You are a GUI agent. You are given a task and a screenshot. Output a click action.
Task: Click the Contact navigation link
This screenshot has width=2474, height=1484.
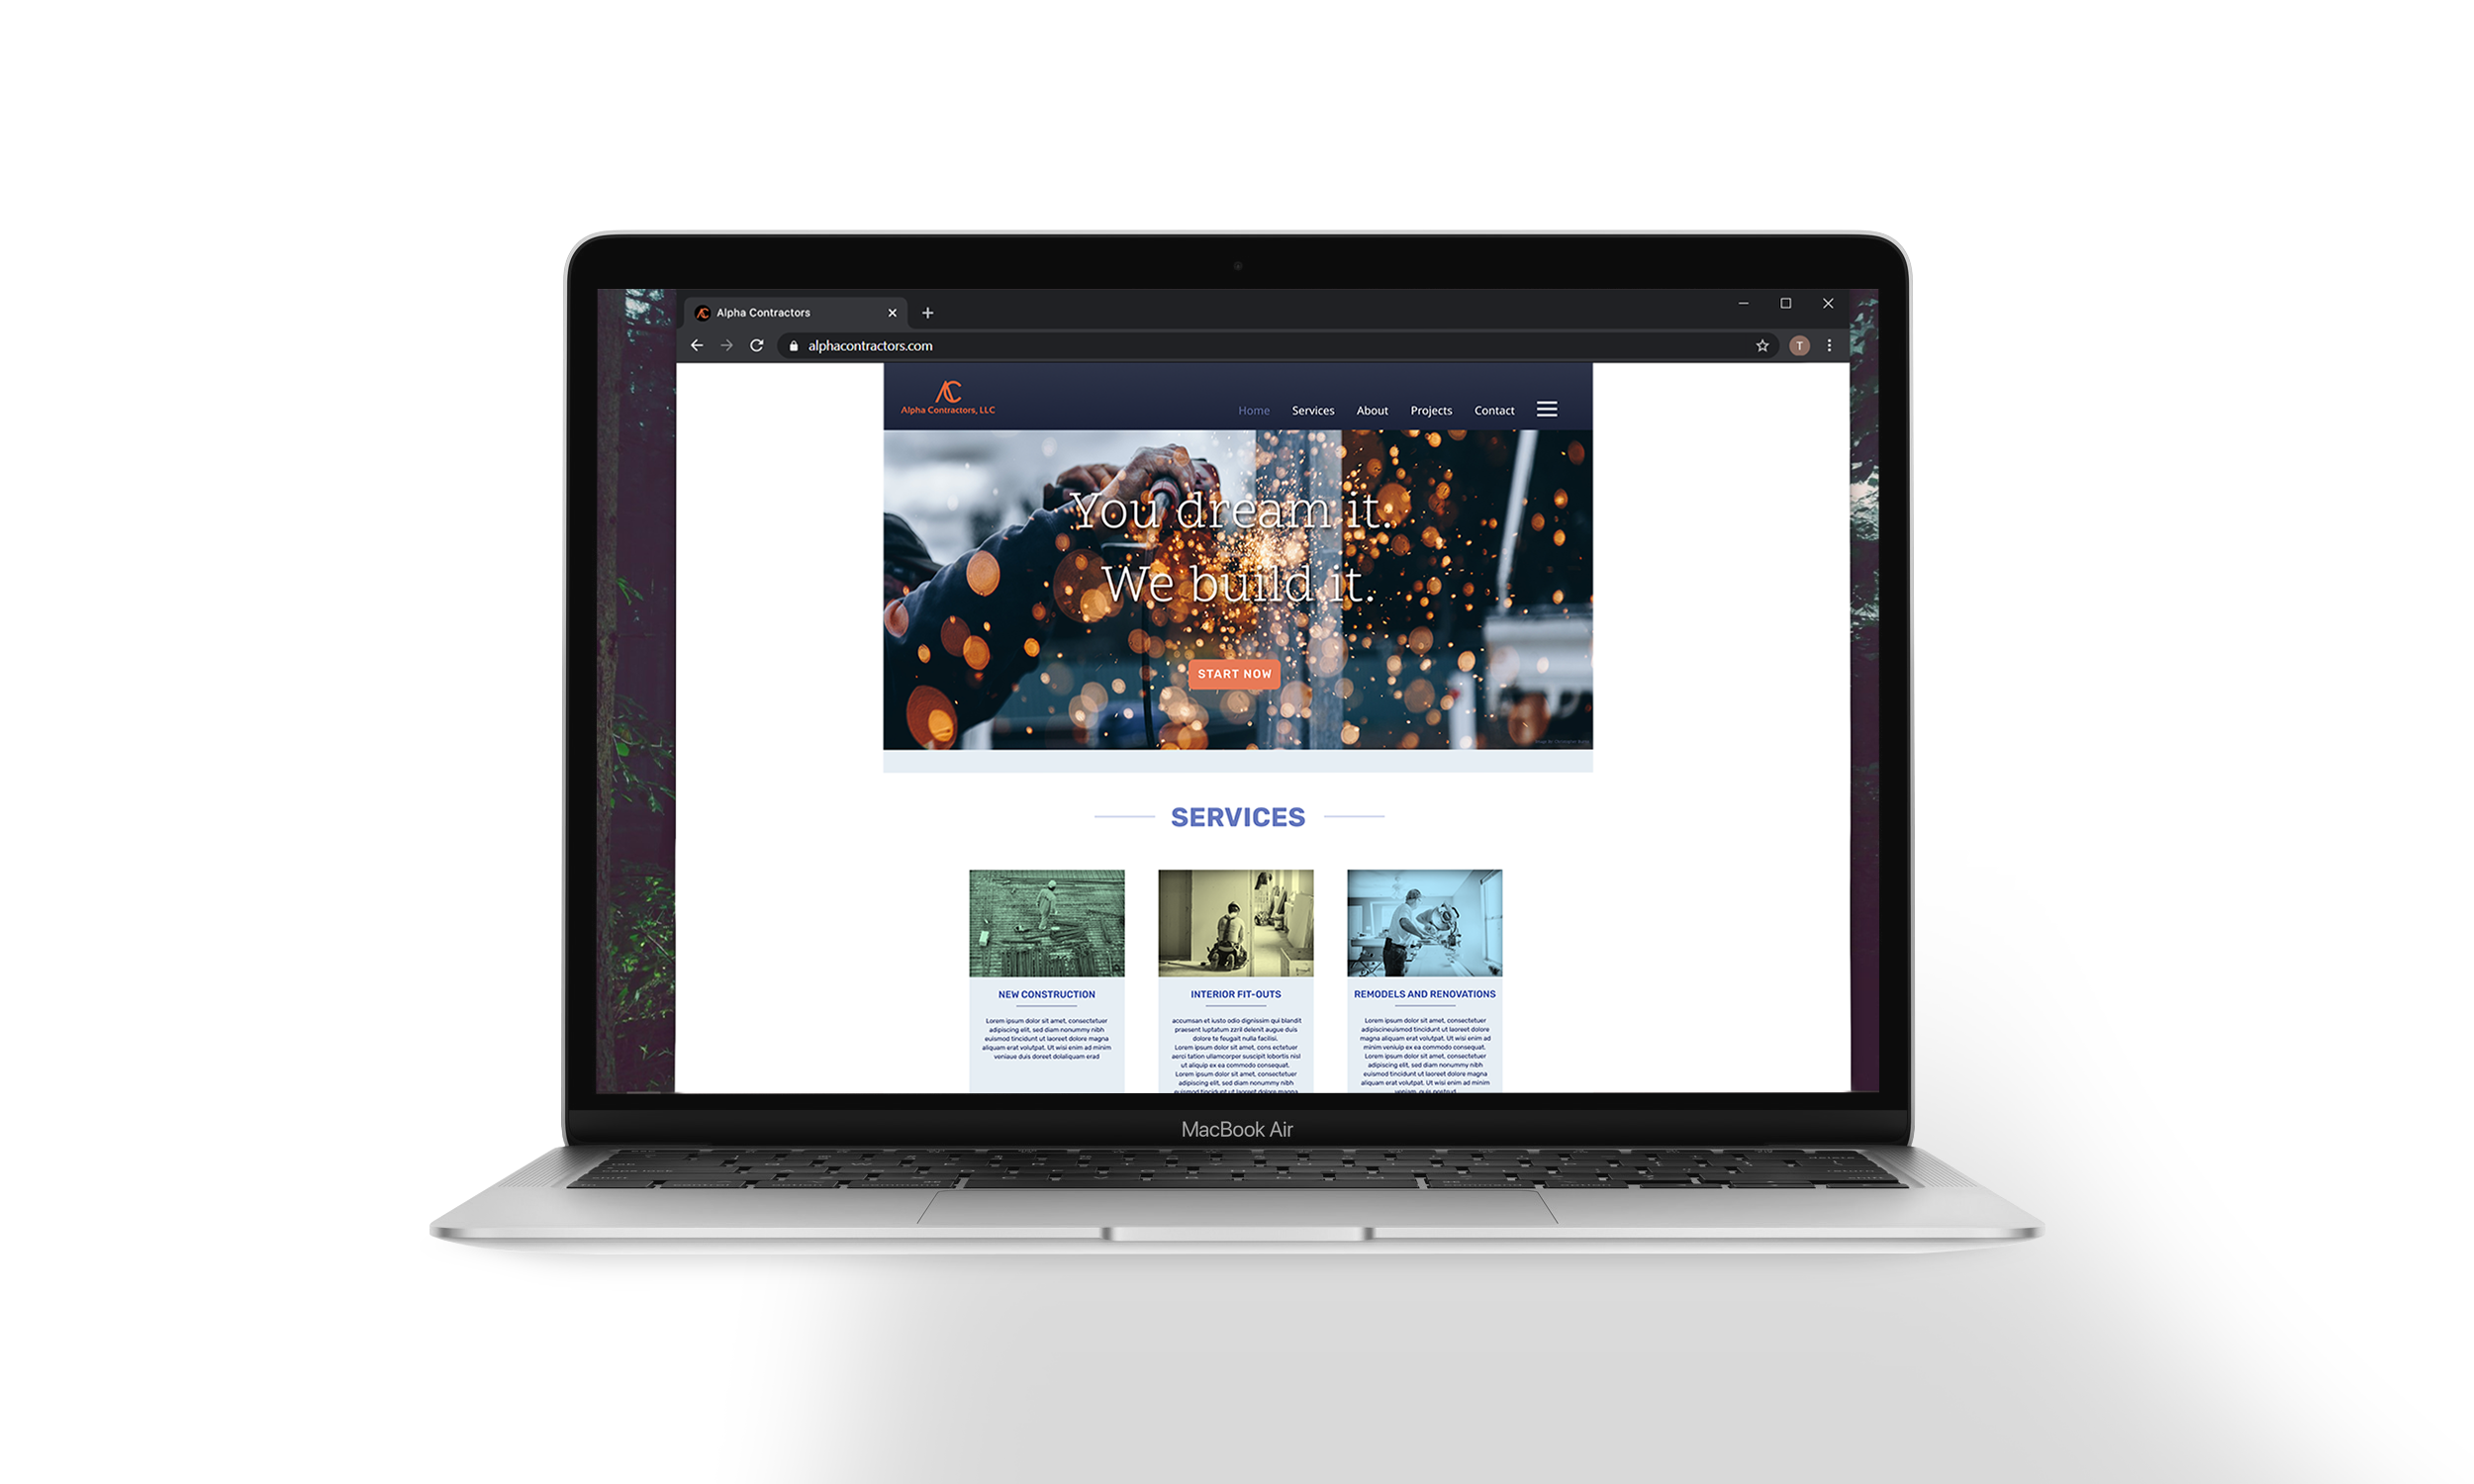click(1493, 410)
